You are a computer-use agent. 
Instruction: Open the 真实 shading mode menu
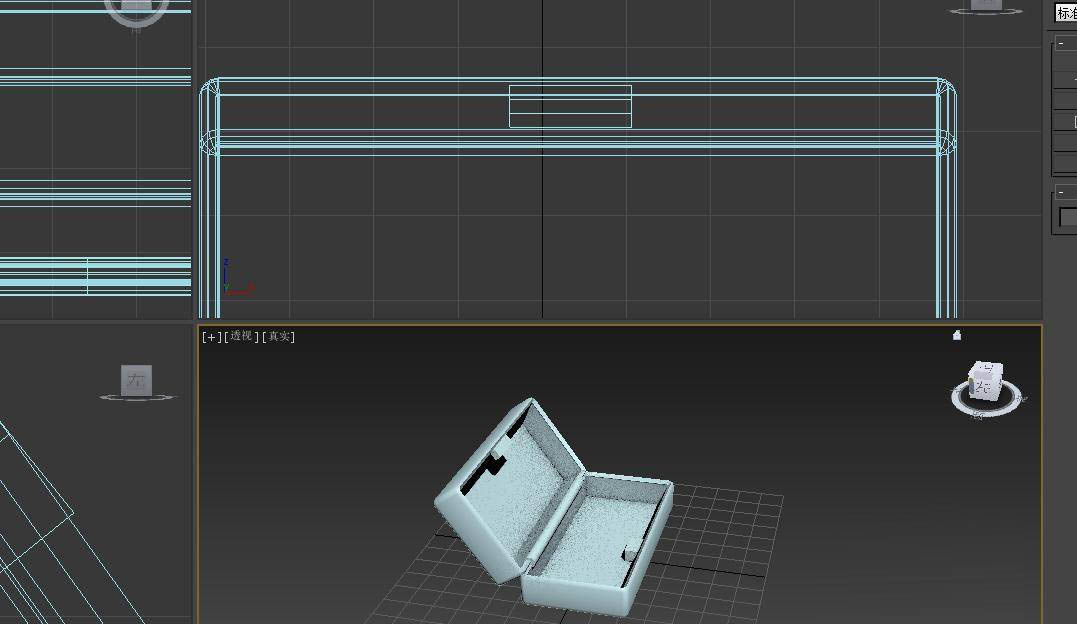tap(279, 337)
